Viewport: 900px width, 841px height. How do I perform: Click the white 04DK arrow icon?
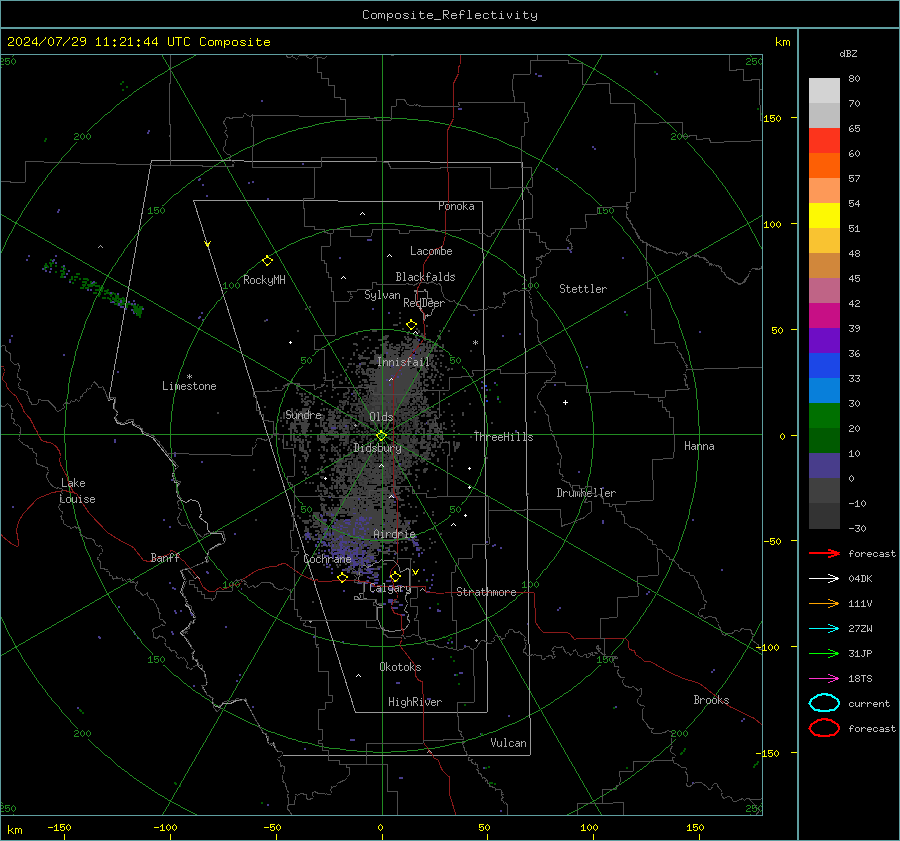pos(824,579)
